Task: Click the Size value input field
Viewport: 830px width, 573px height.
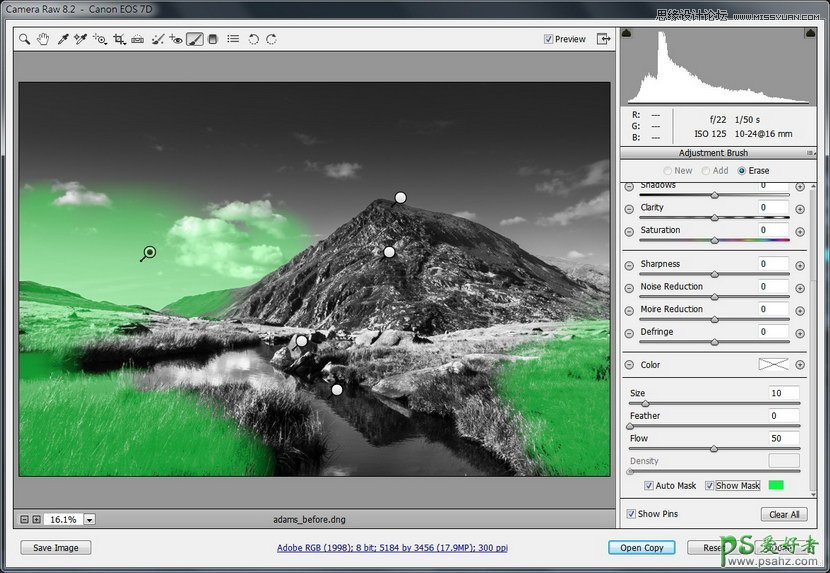Action: [783, 393]
